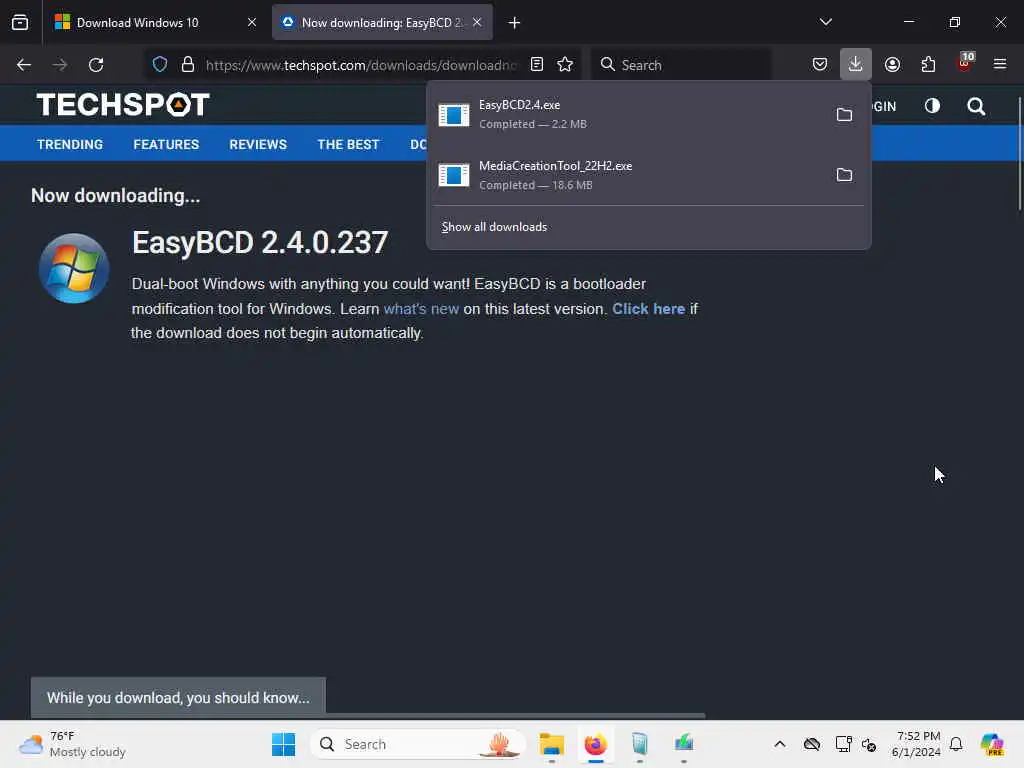Follow the what's new link
Image resolution: width=1024 pixels, height=768 pixels.
point(421,309)
